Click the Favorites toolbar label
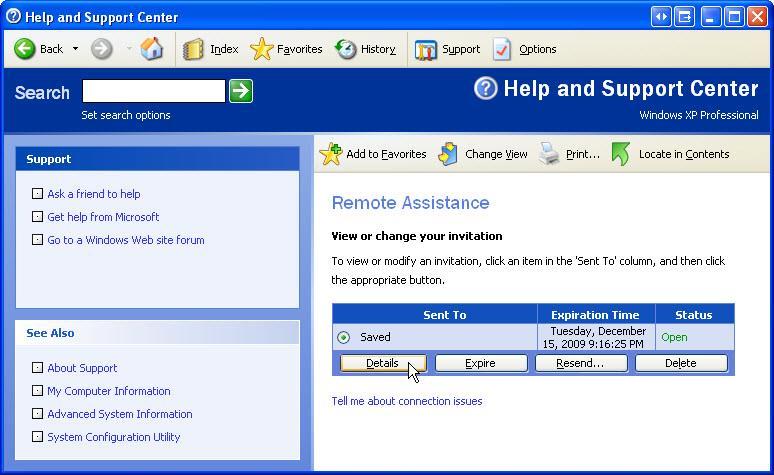This screenshot has height=475, width=774. point(299,49)
